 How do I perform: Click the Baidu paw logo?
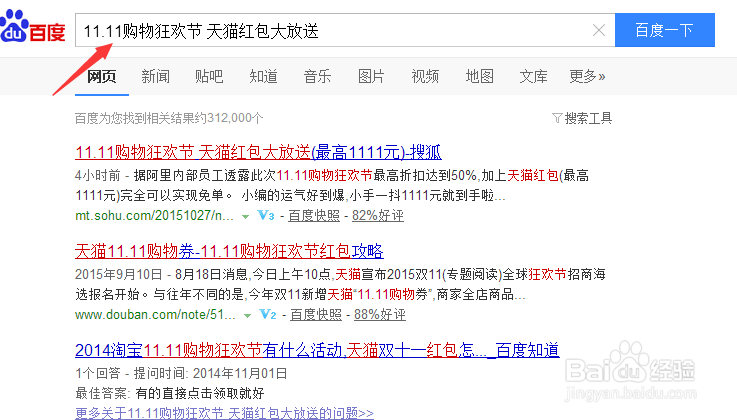coord(32,27)
